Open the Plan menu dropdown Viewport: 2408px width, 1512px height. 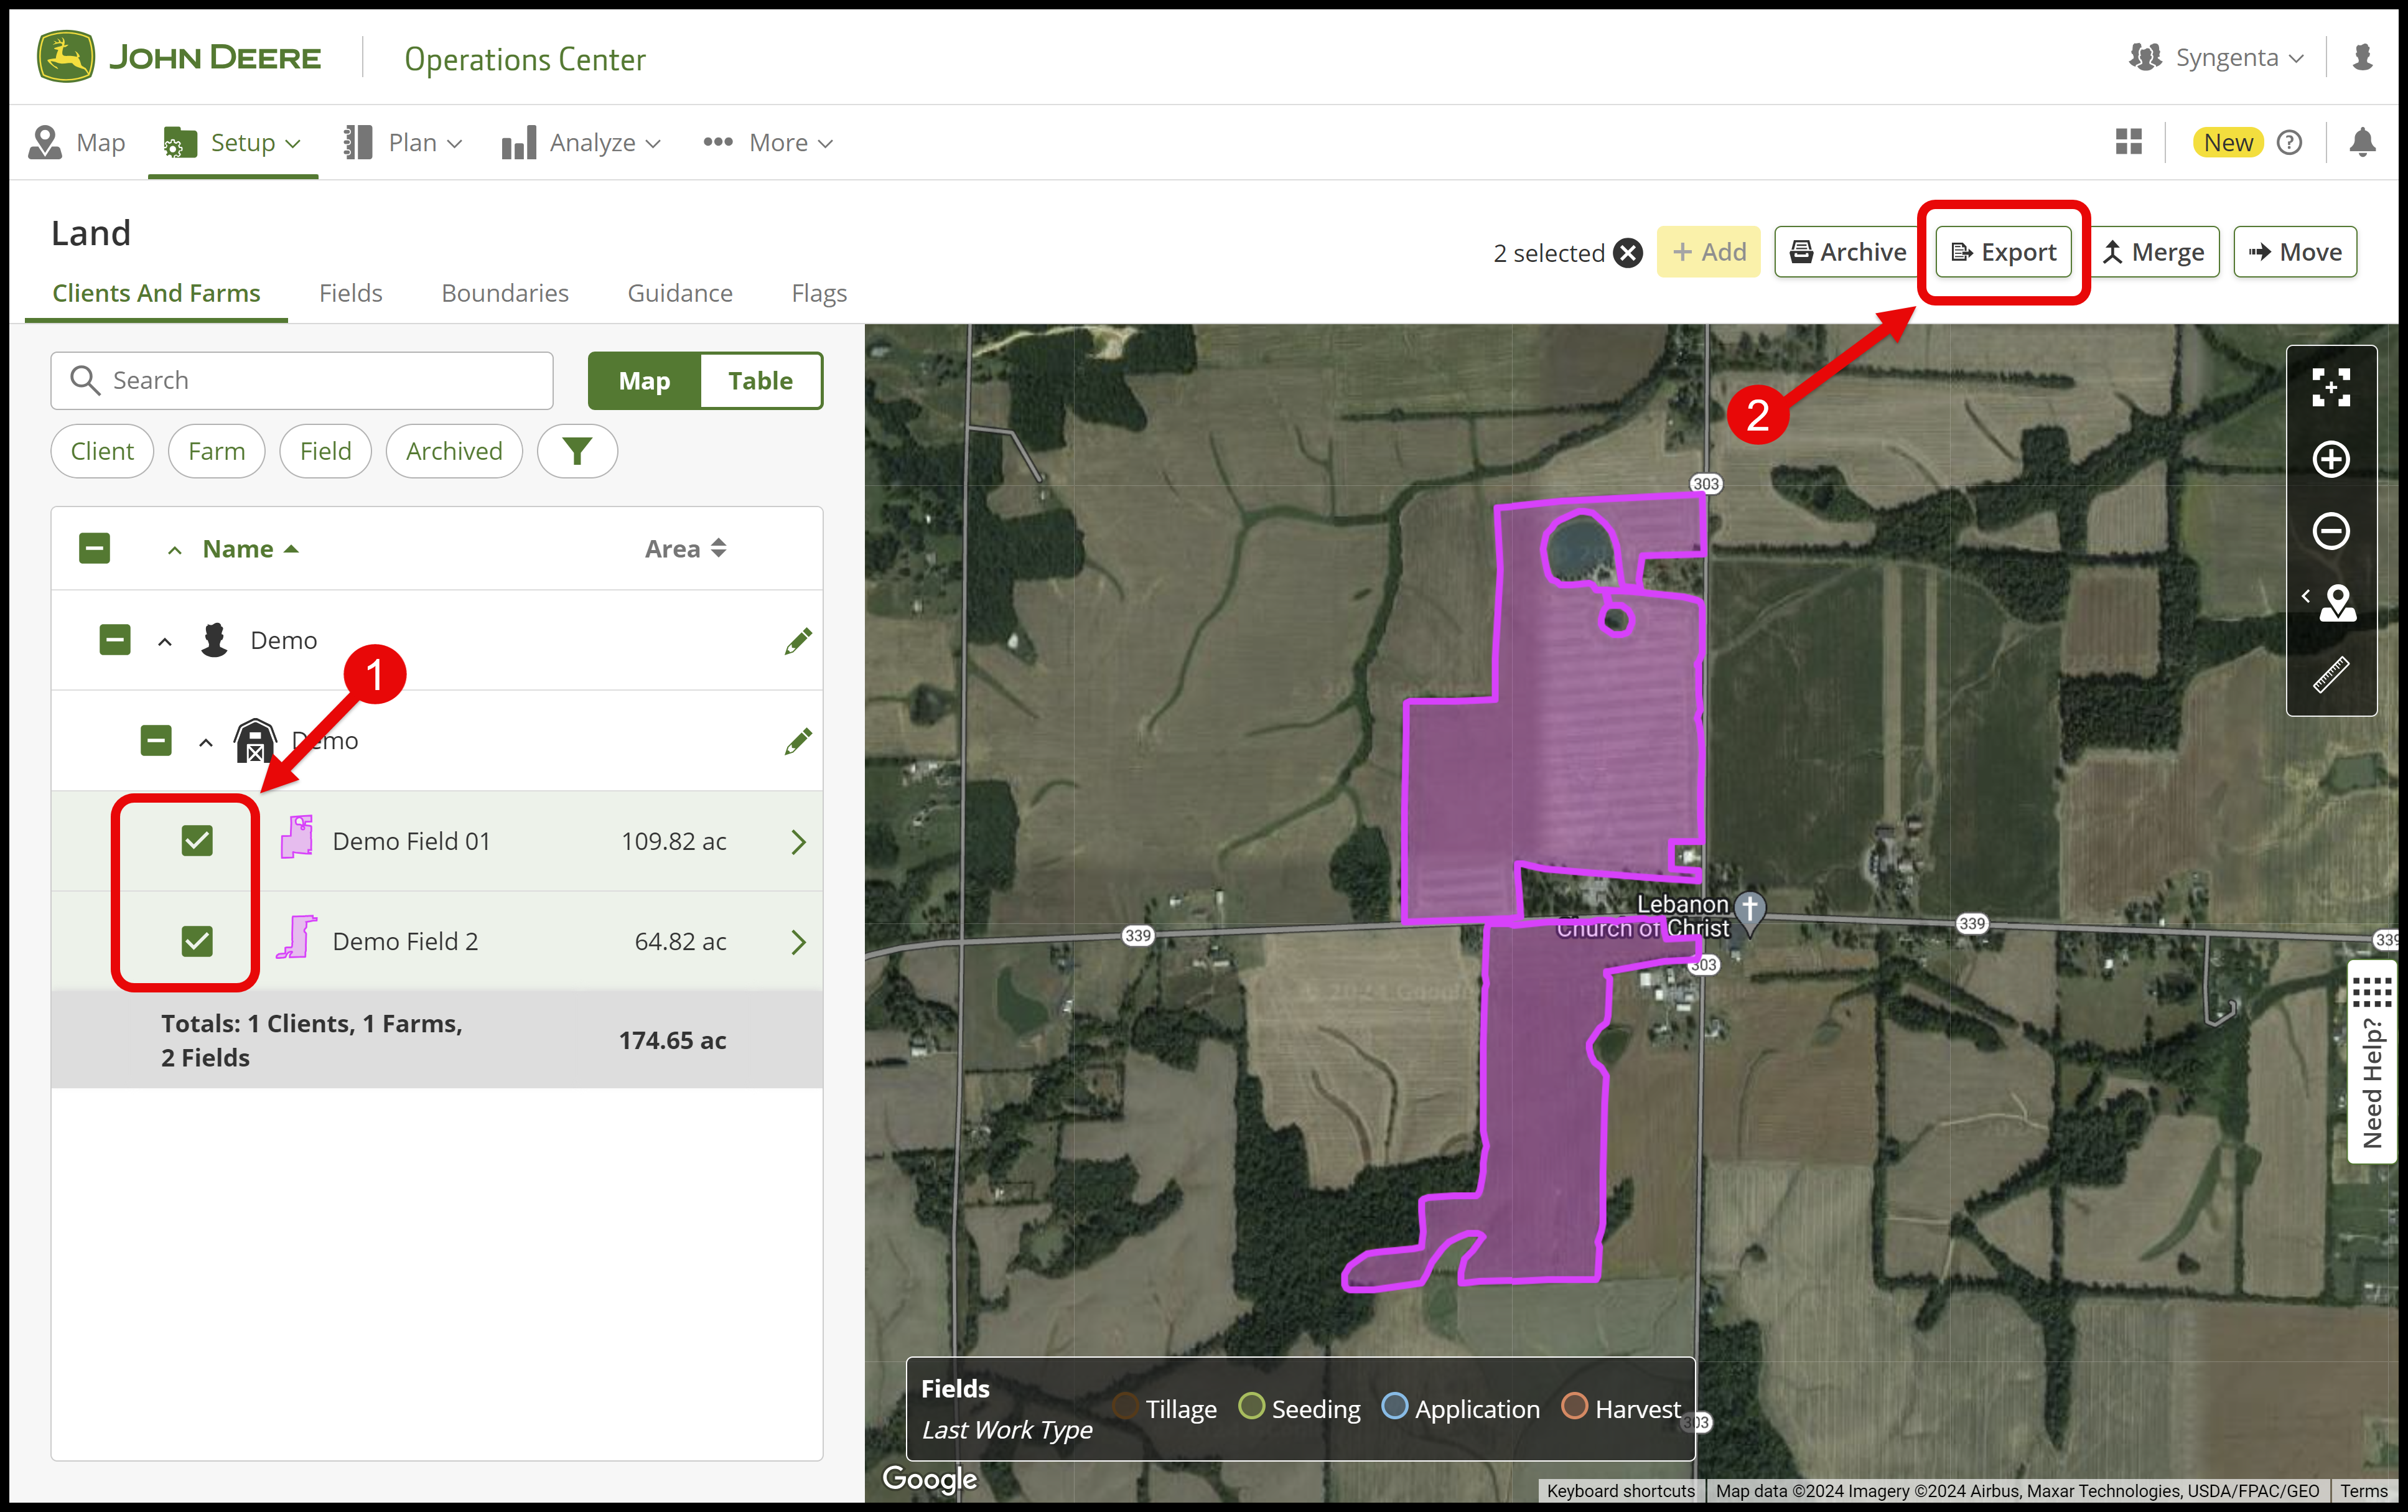403,142
